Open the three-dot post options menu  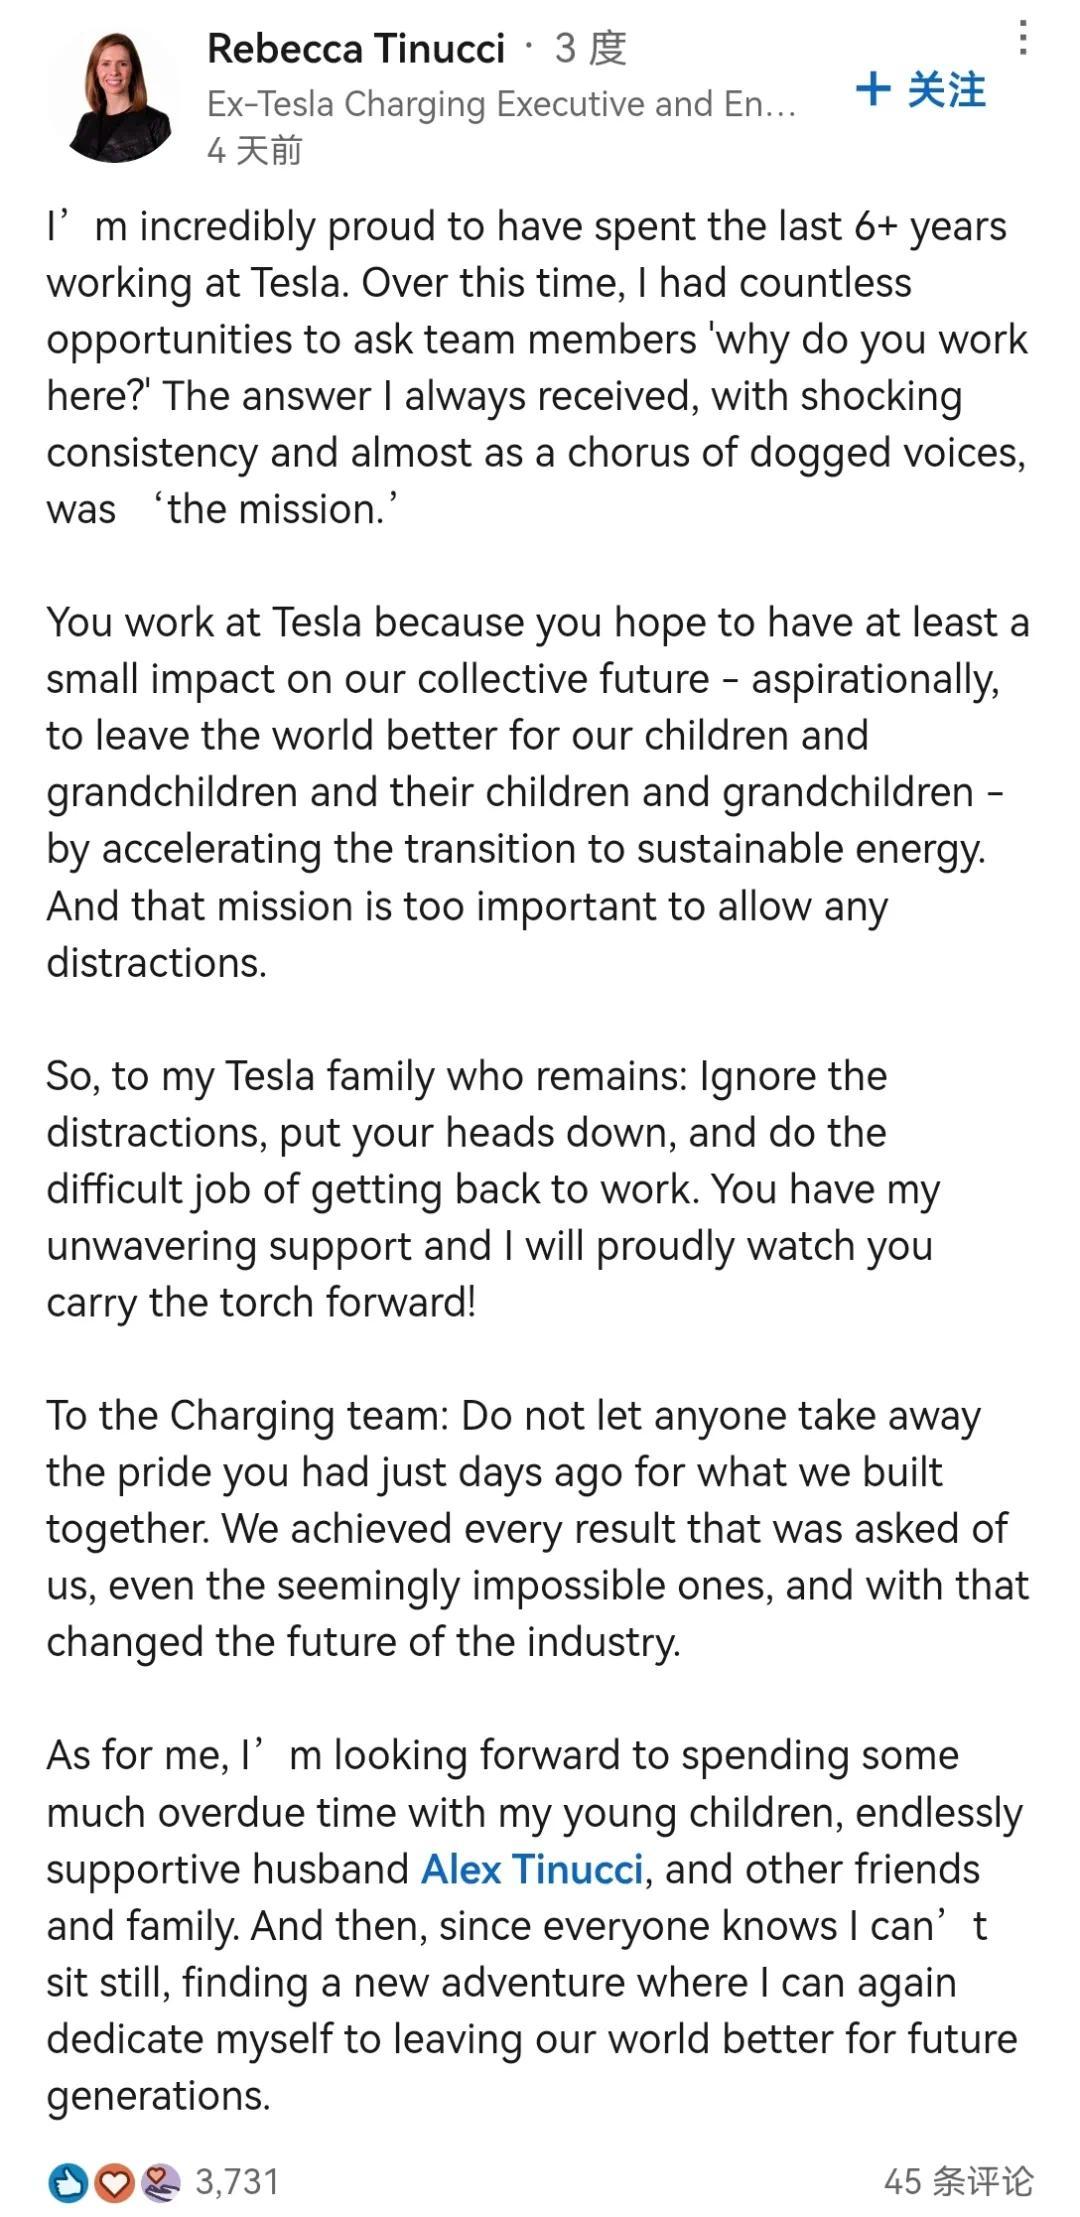tap(1022, 38)
